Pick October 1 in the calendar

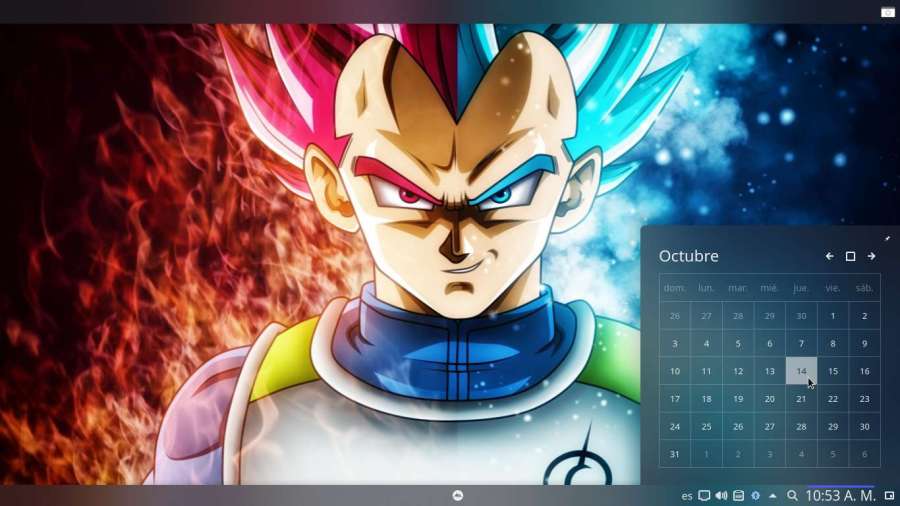(x=833, y=316)
